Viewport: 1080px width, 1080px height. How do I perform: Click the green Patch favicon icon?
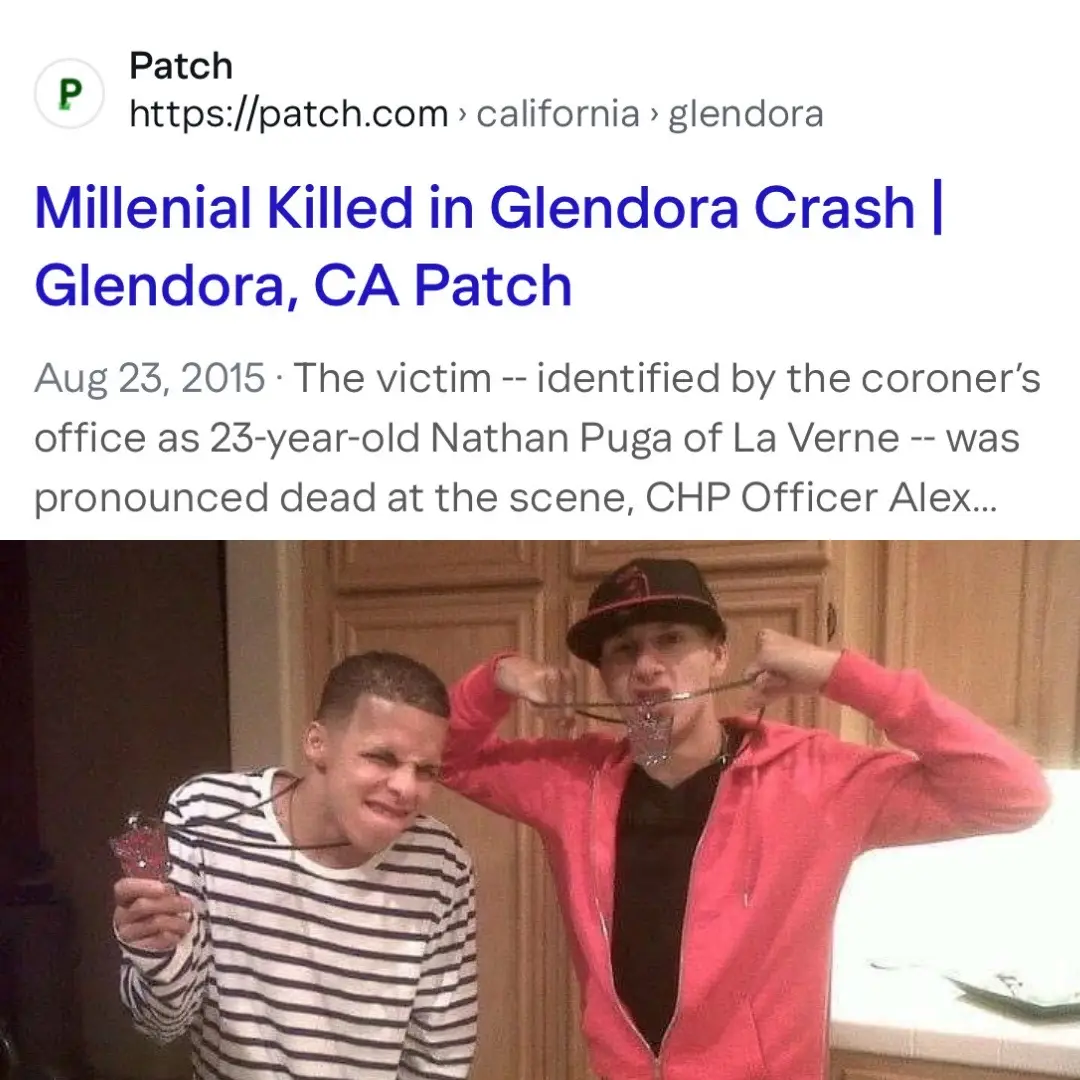[70, 94]
